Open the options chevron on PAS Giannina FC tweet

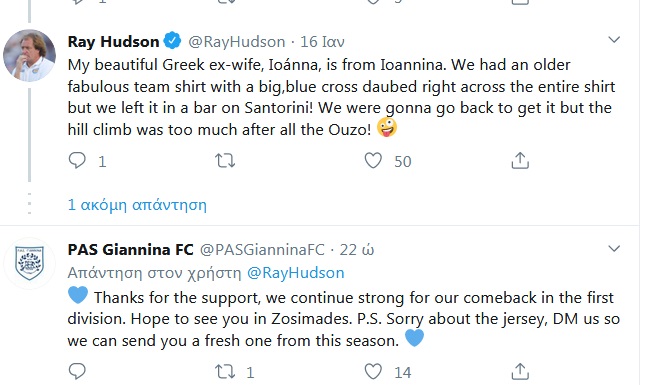[614, 248]
